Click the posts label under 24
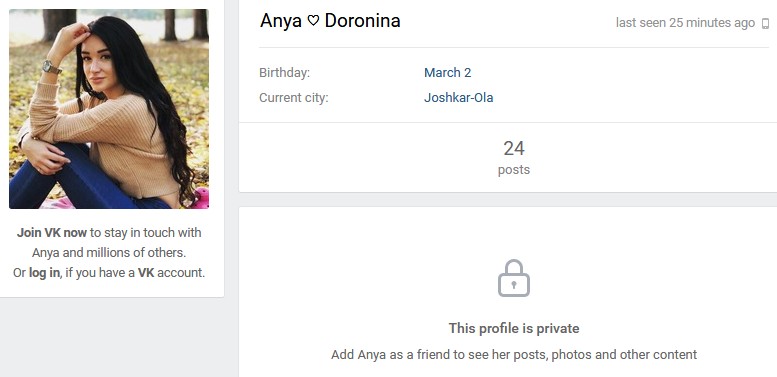This screenshot has height=377, width=777. click(x=514, y=170)
